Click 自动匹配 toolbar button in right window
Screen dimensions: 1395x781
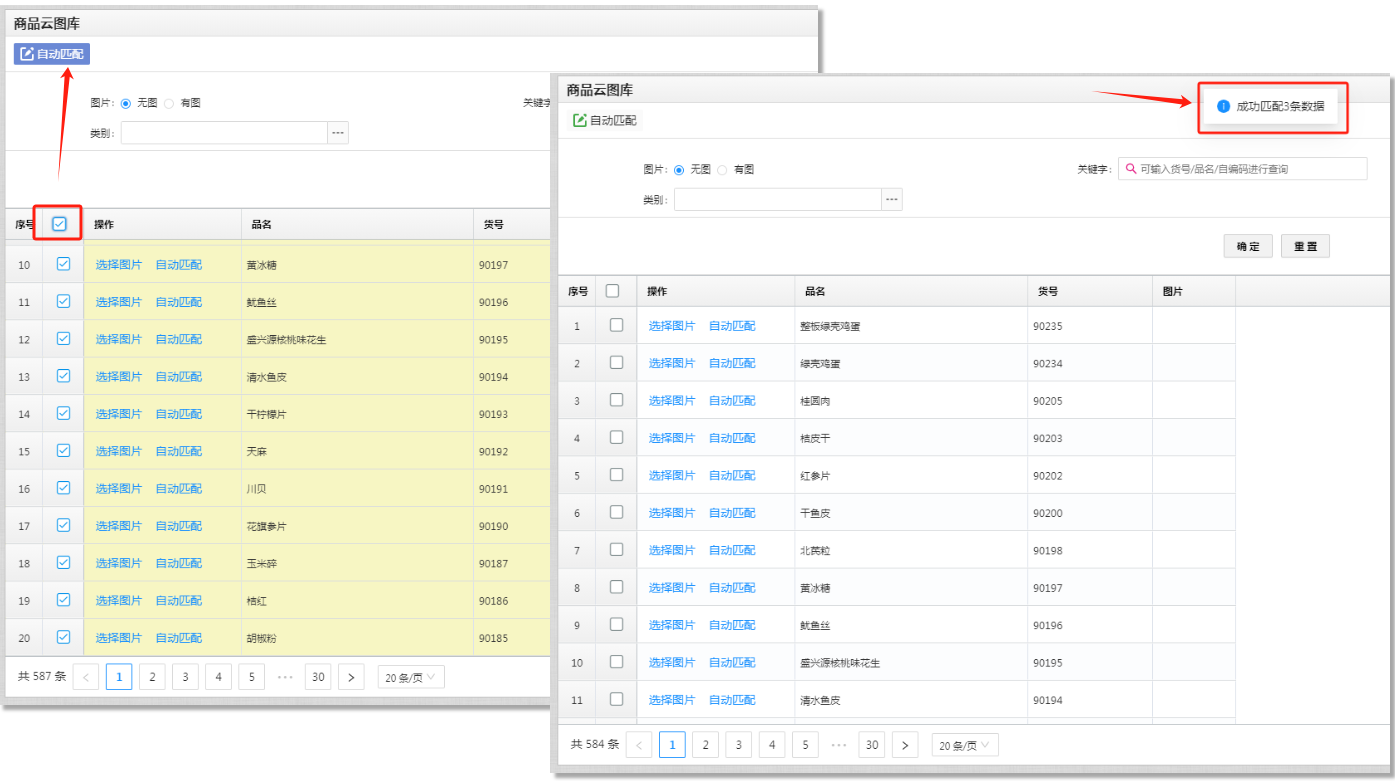(x=605, y=120)
